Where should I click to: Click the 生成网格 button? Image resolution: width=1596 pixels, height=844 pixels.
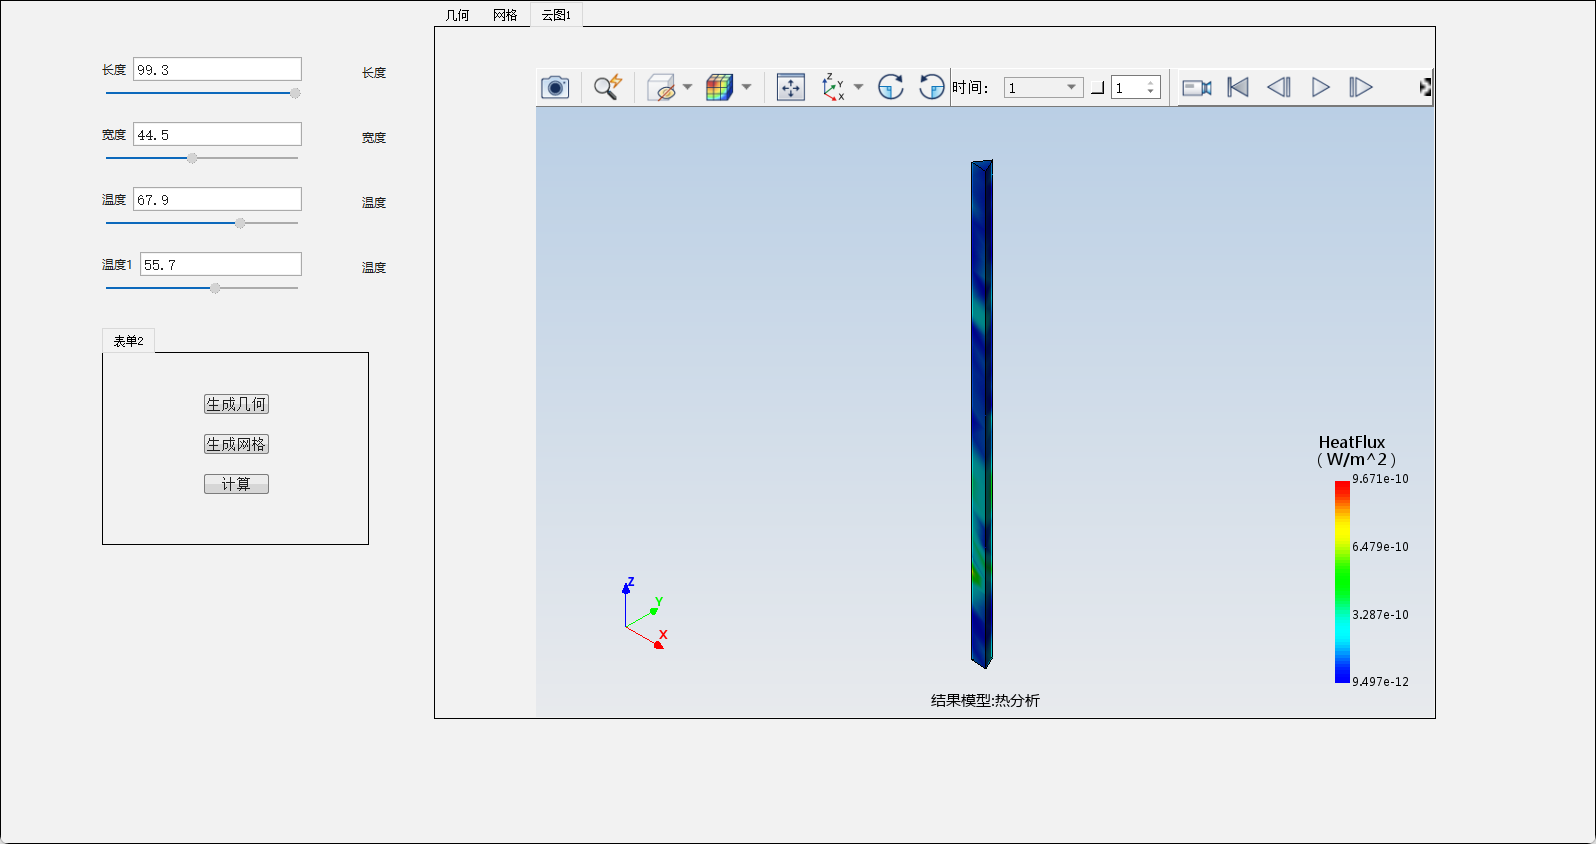[236, 444]
